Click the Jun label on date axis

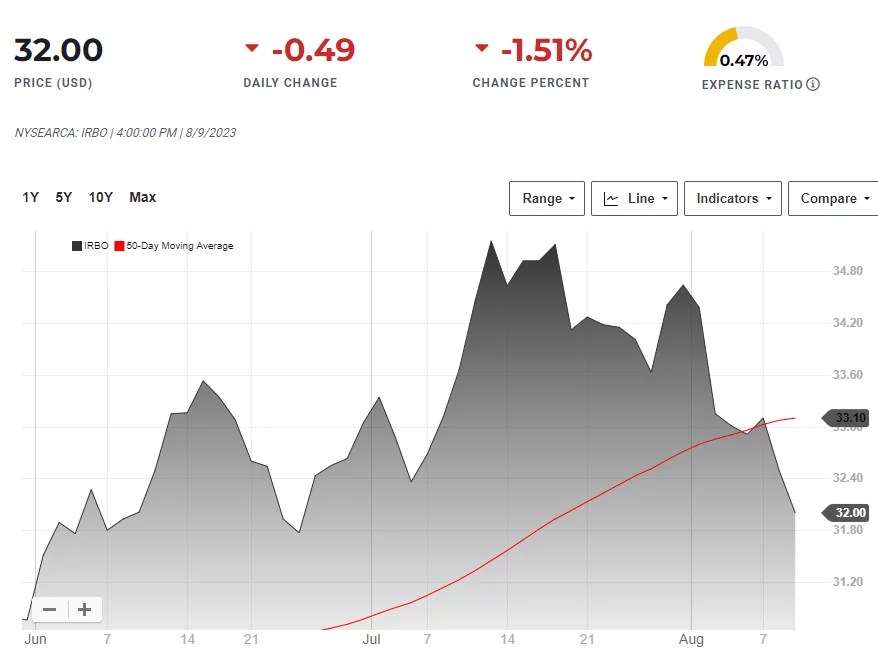pos(35,639)
